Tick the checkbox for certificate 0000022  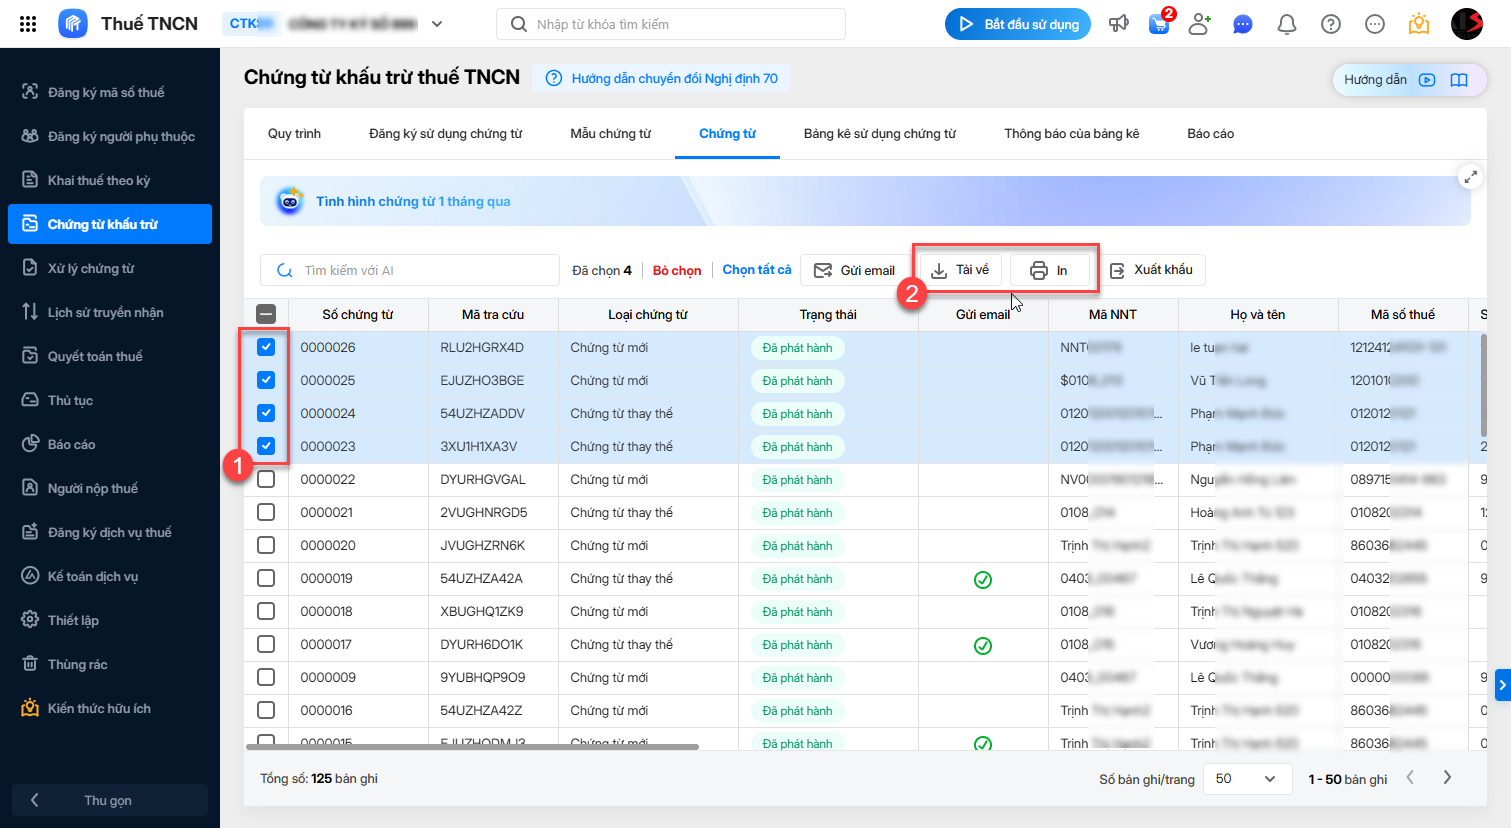click(x=266, y=479)
